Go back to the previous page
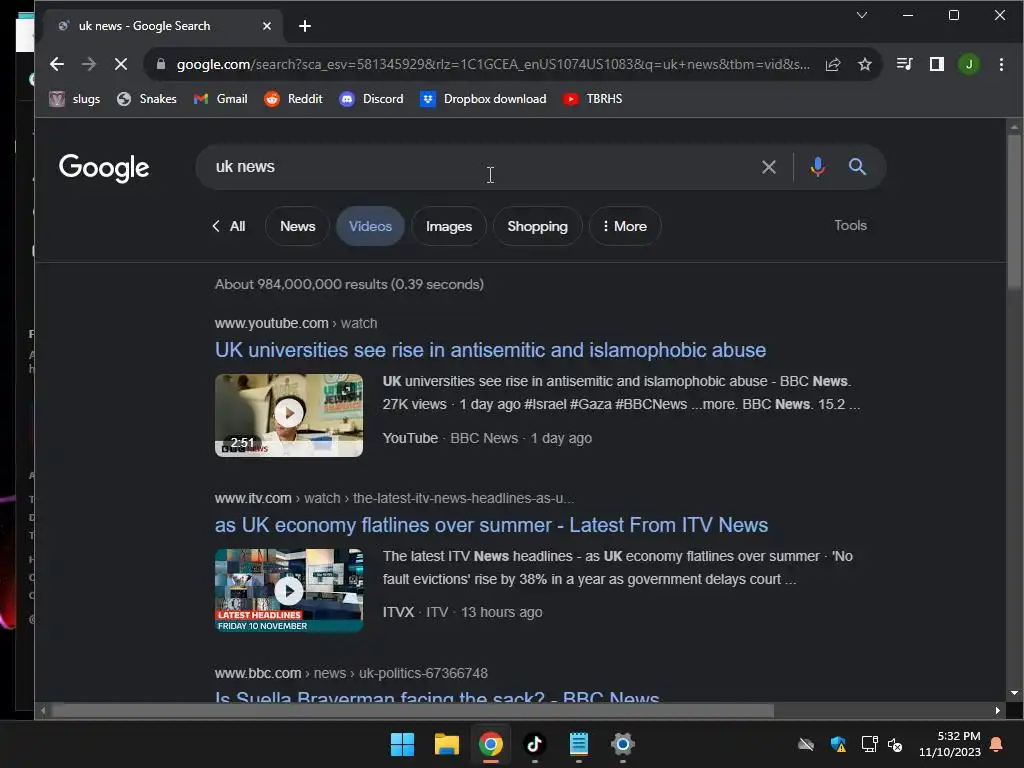The width and height of the screenshot is (1024, 768). pyautogui.click(x=57, y=64)
